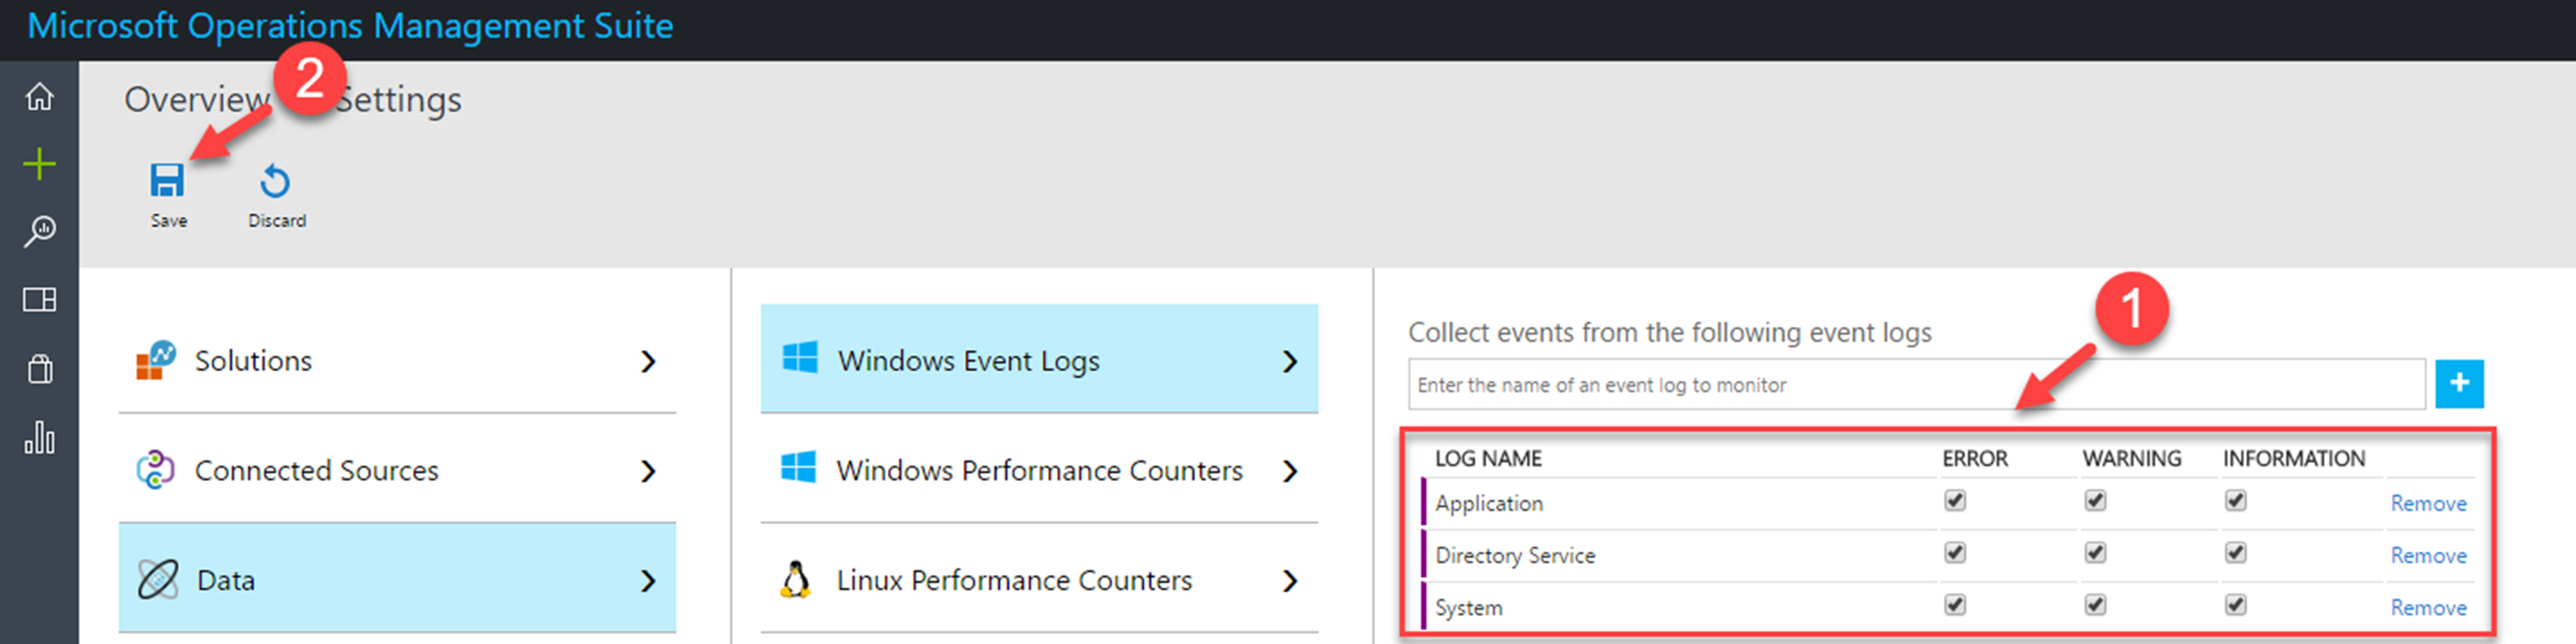2576x644 pixels.
Task: Click the Home icon in left sidebar
Action: pos(39,97)
